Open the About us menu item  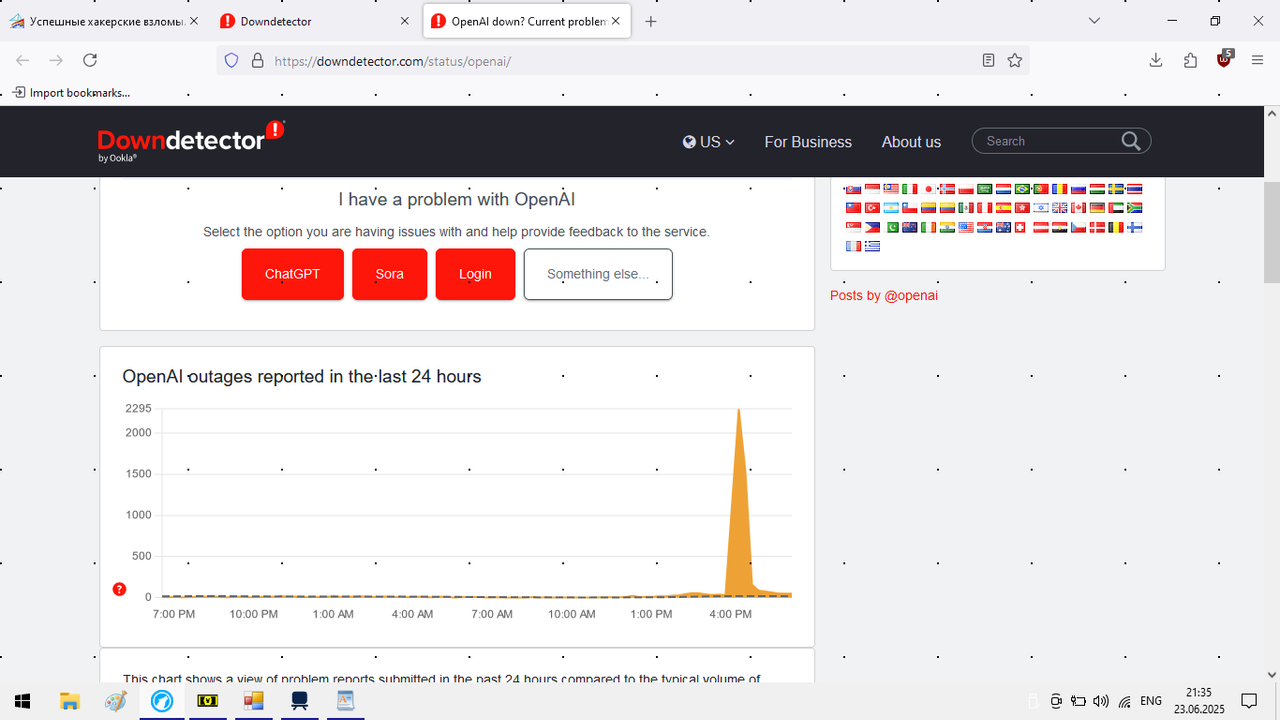click(x=911, y=142)
